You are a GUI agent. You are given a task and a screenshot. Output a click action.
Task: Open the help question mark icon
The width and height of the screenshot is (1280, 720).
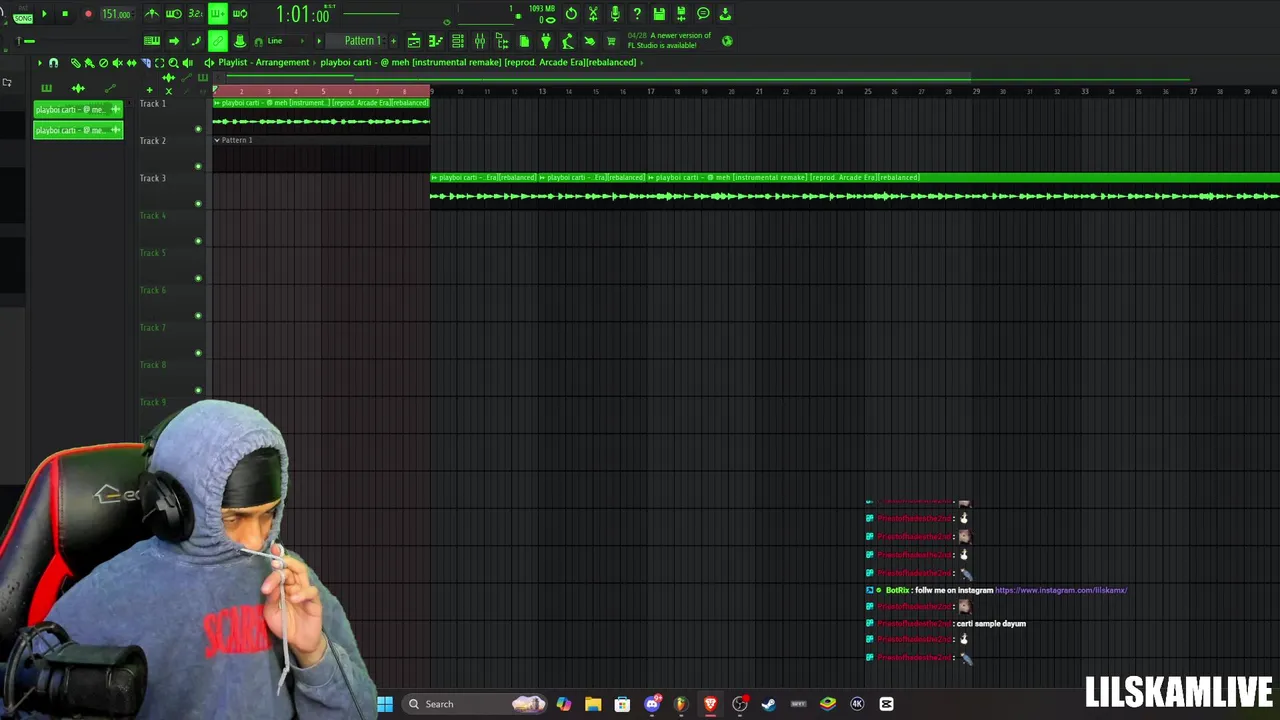point(637,14)
